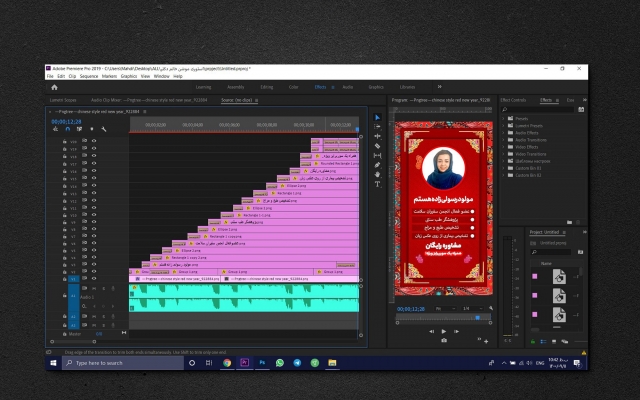Expand the Video Transitions folder
The height and width of the screenshot is (400, 640).
[x=504, y=154]
